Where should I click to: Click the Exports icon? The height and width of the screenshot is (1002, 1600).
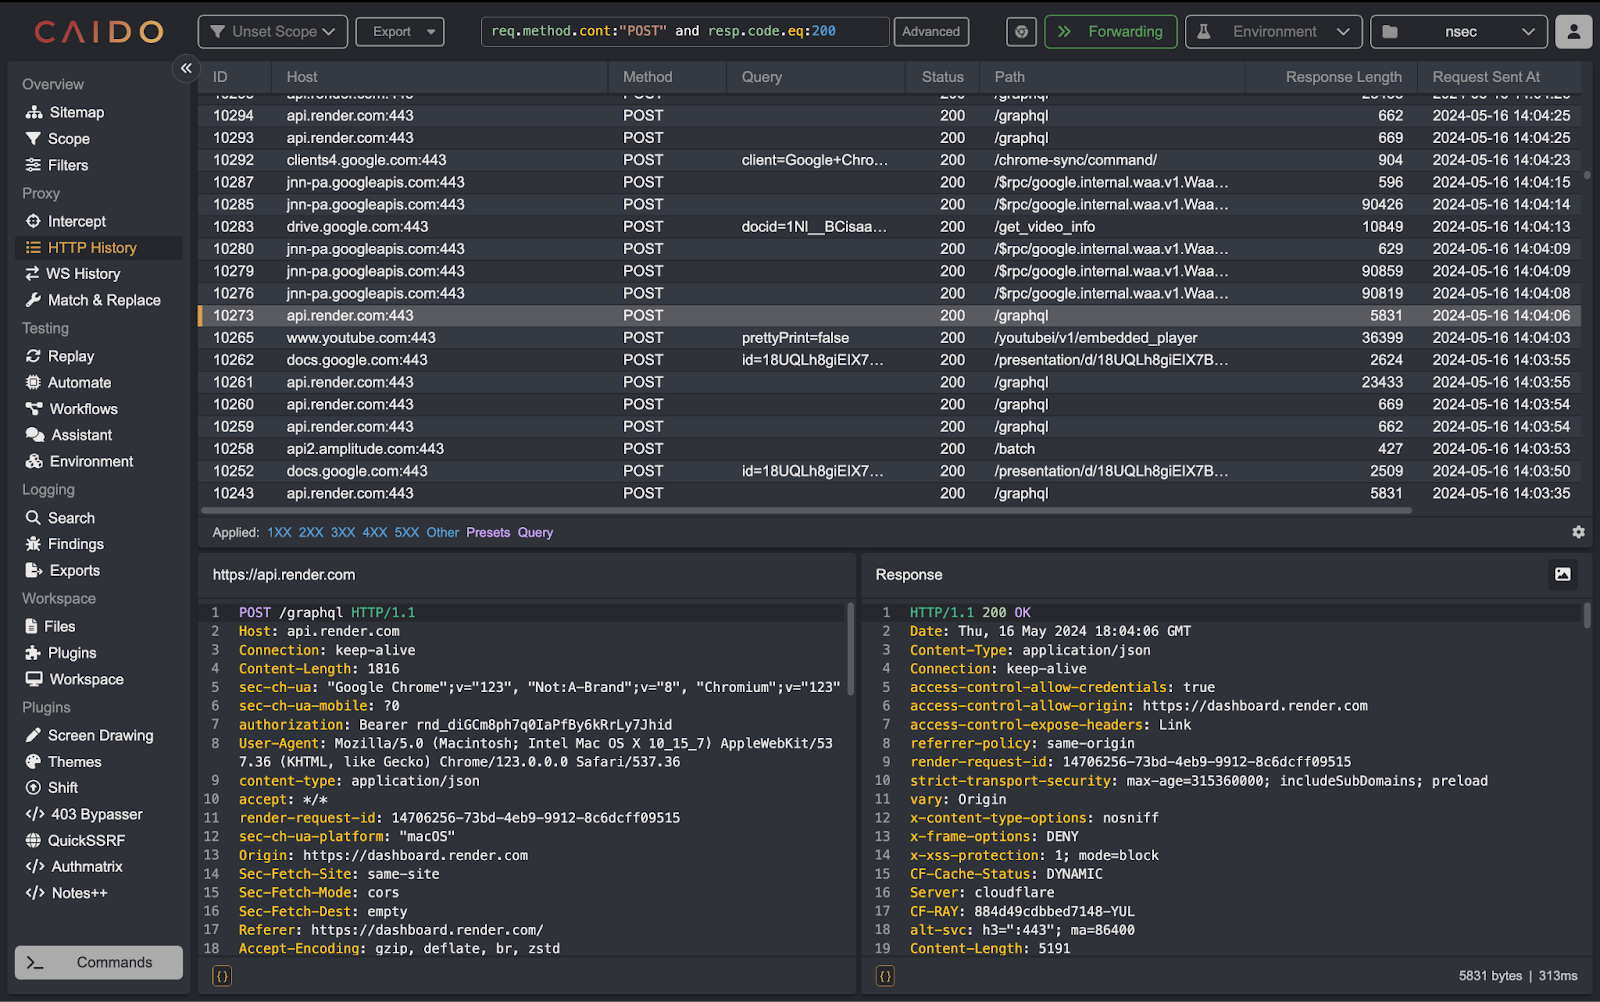(33, 570)
